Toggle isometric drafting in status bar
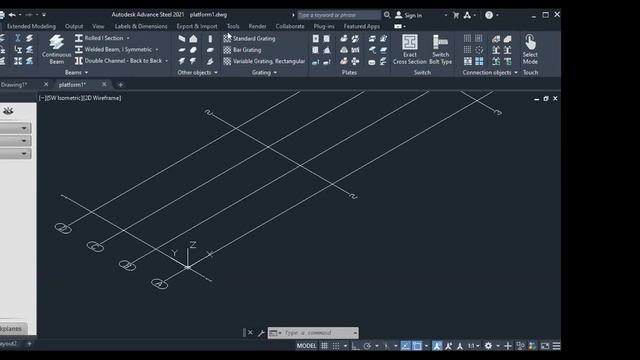 point(386,346)
